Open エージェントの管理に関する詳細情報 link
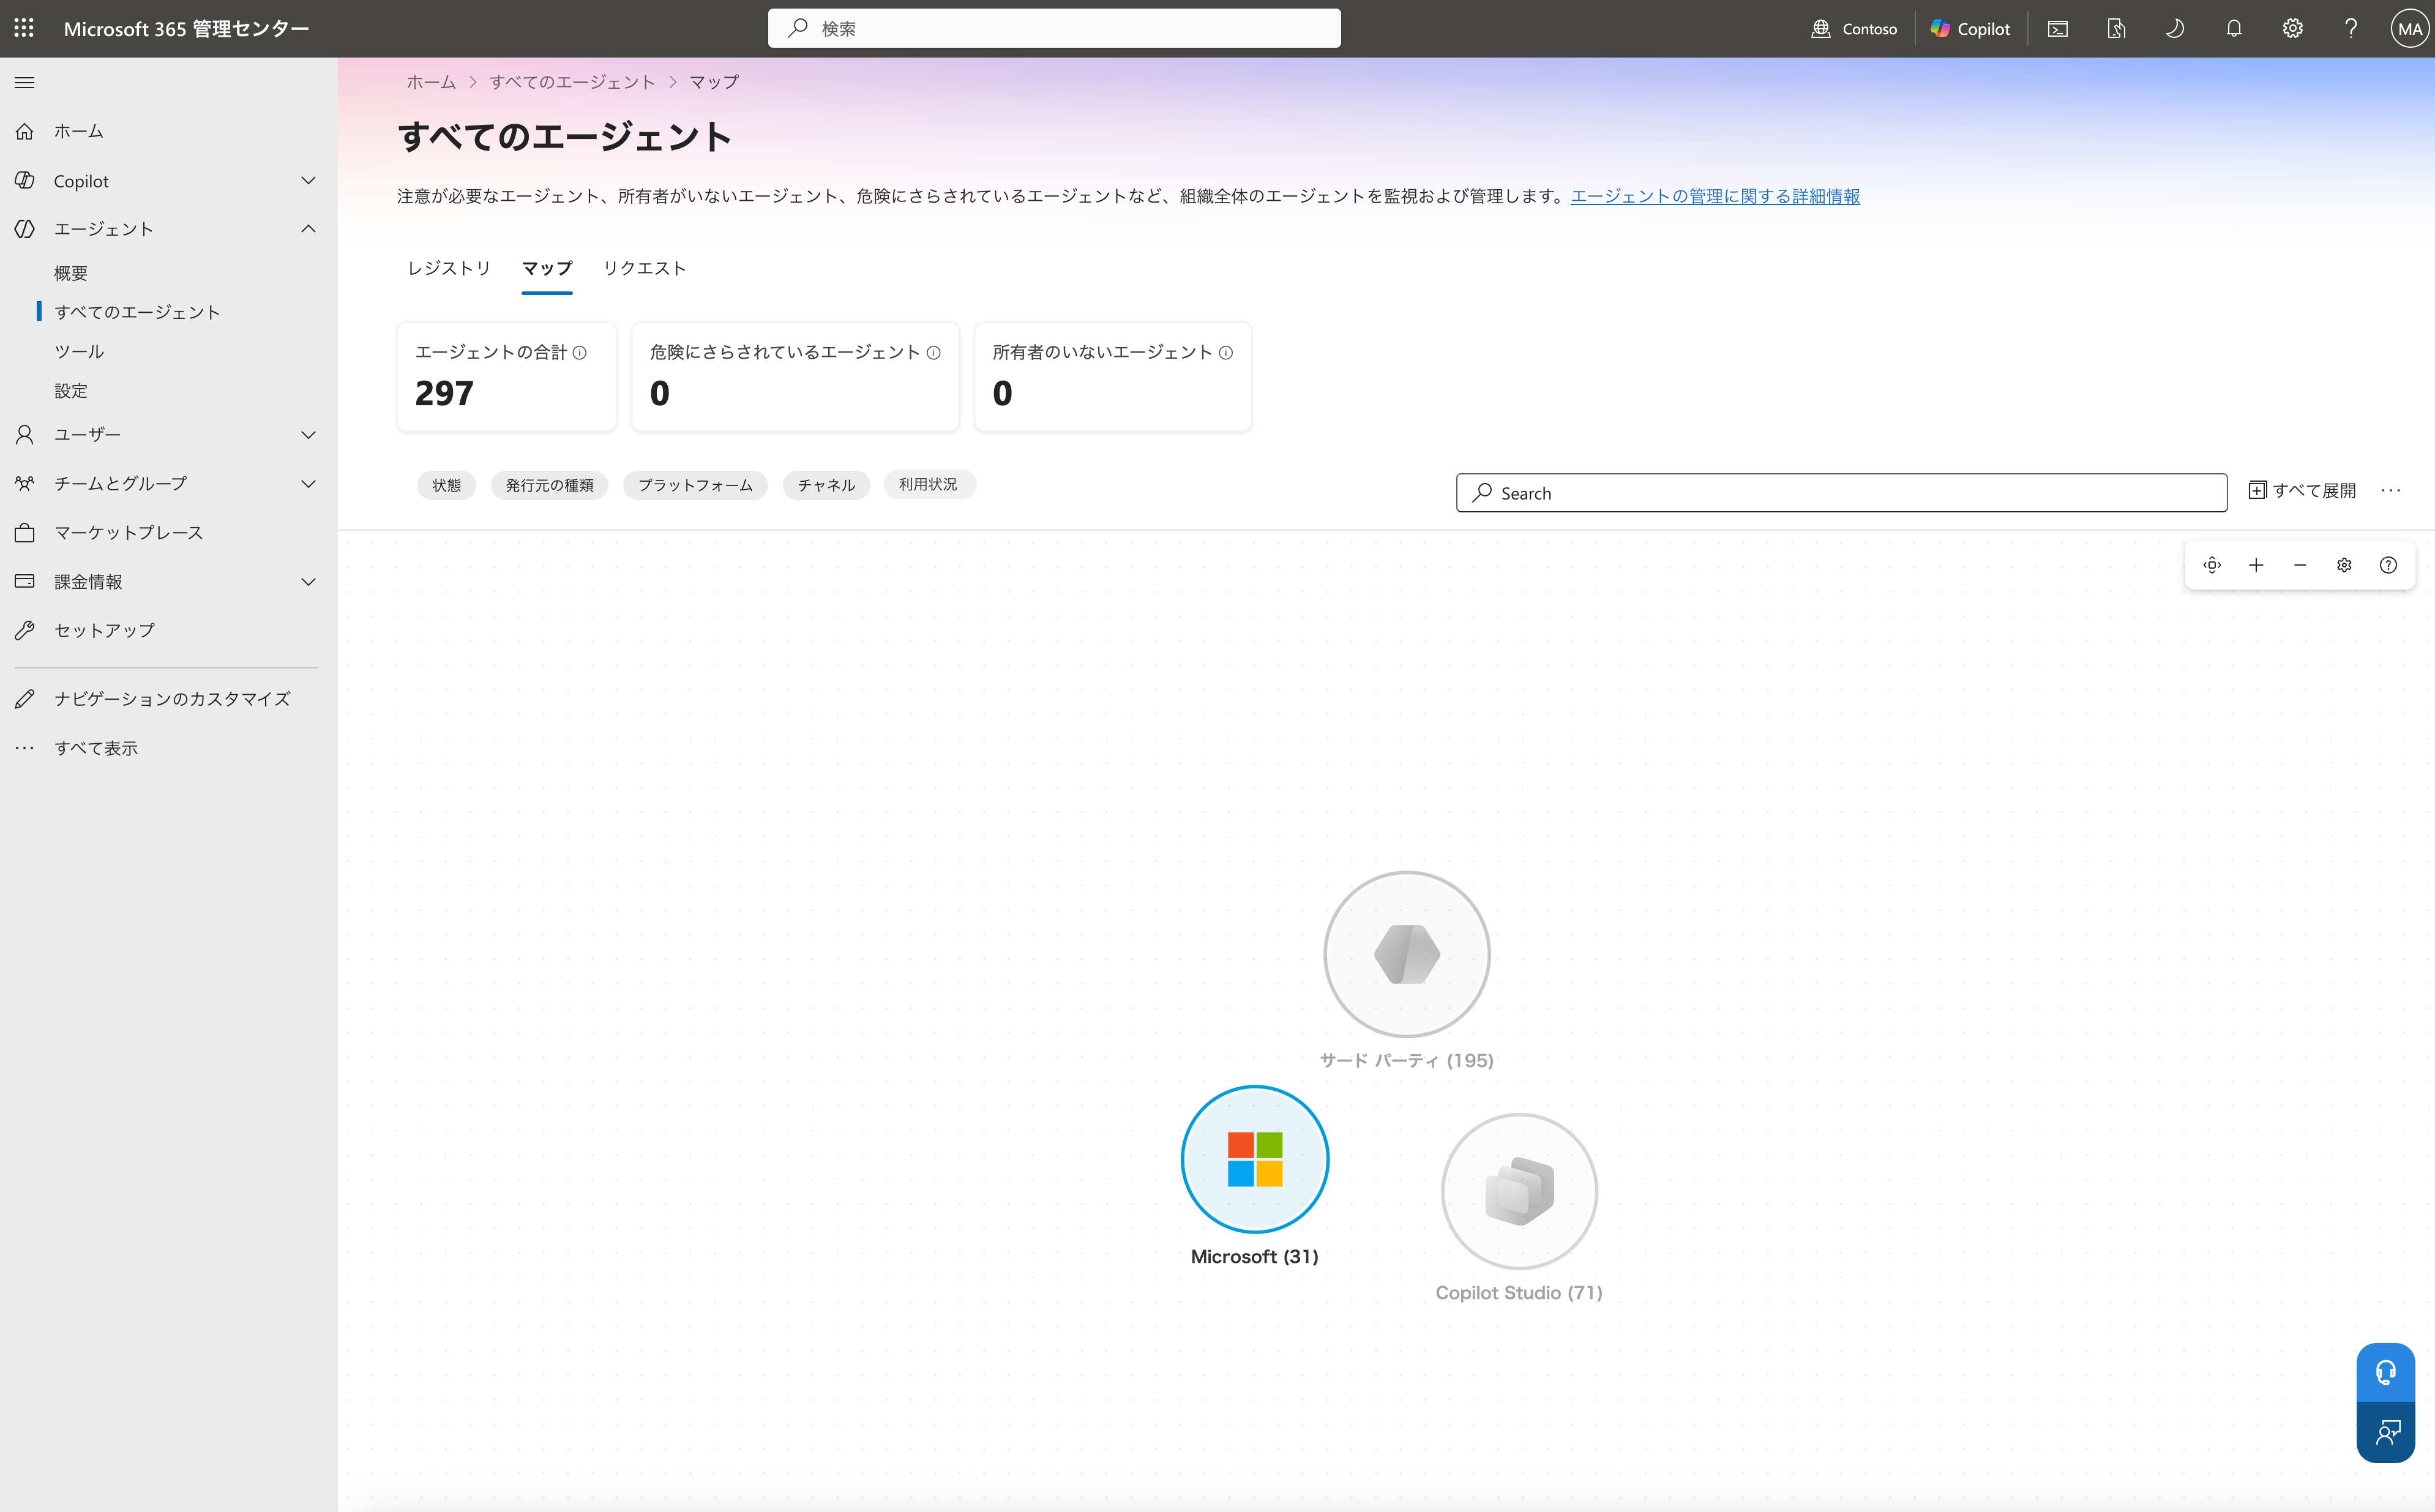2435x1512 pixels. click(x=1715, y=196)
